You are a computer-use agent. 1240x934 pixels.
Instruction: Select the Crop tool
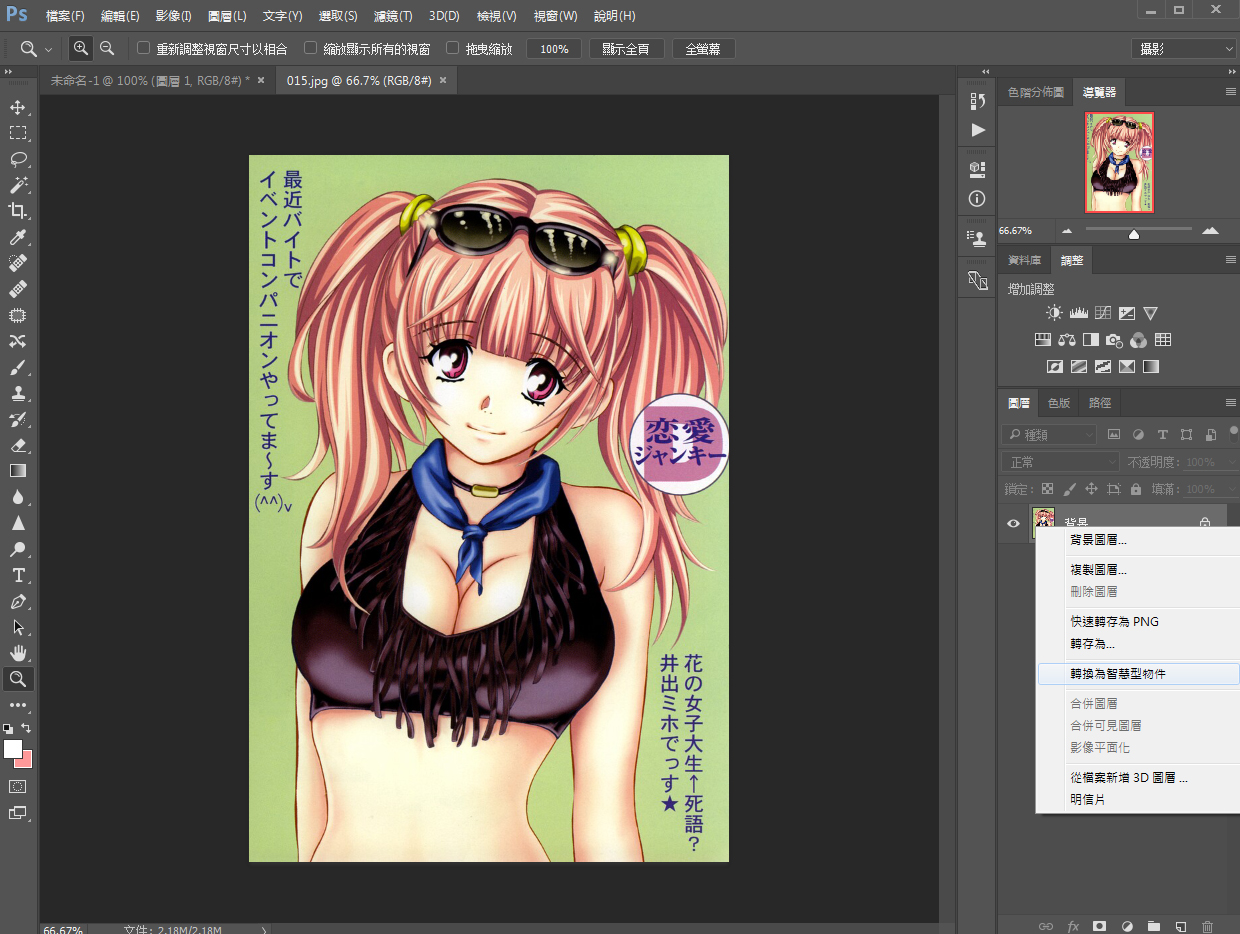pos(17,211)
